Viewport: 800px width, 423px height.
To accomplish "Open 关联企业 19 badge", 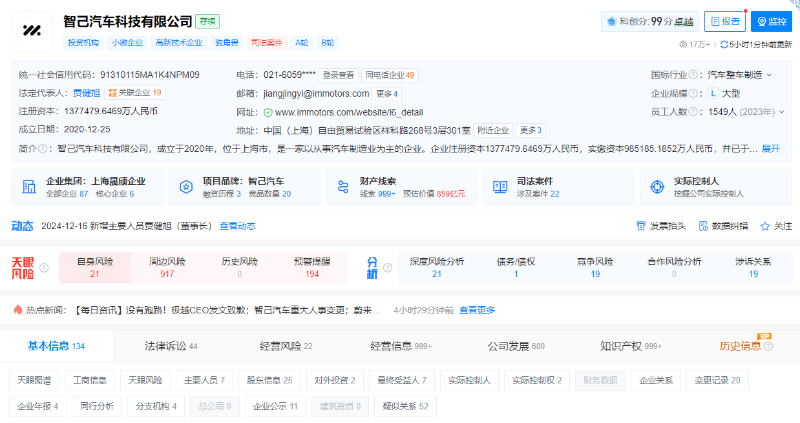I will tap(135, 93).
